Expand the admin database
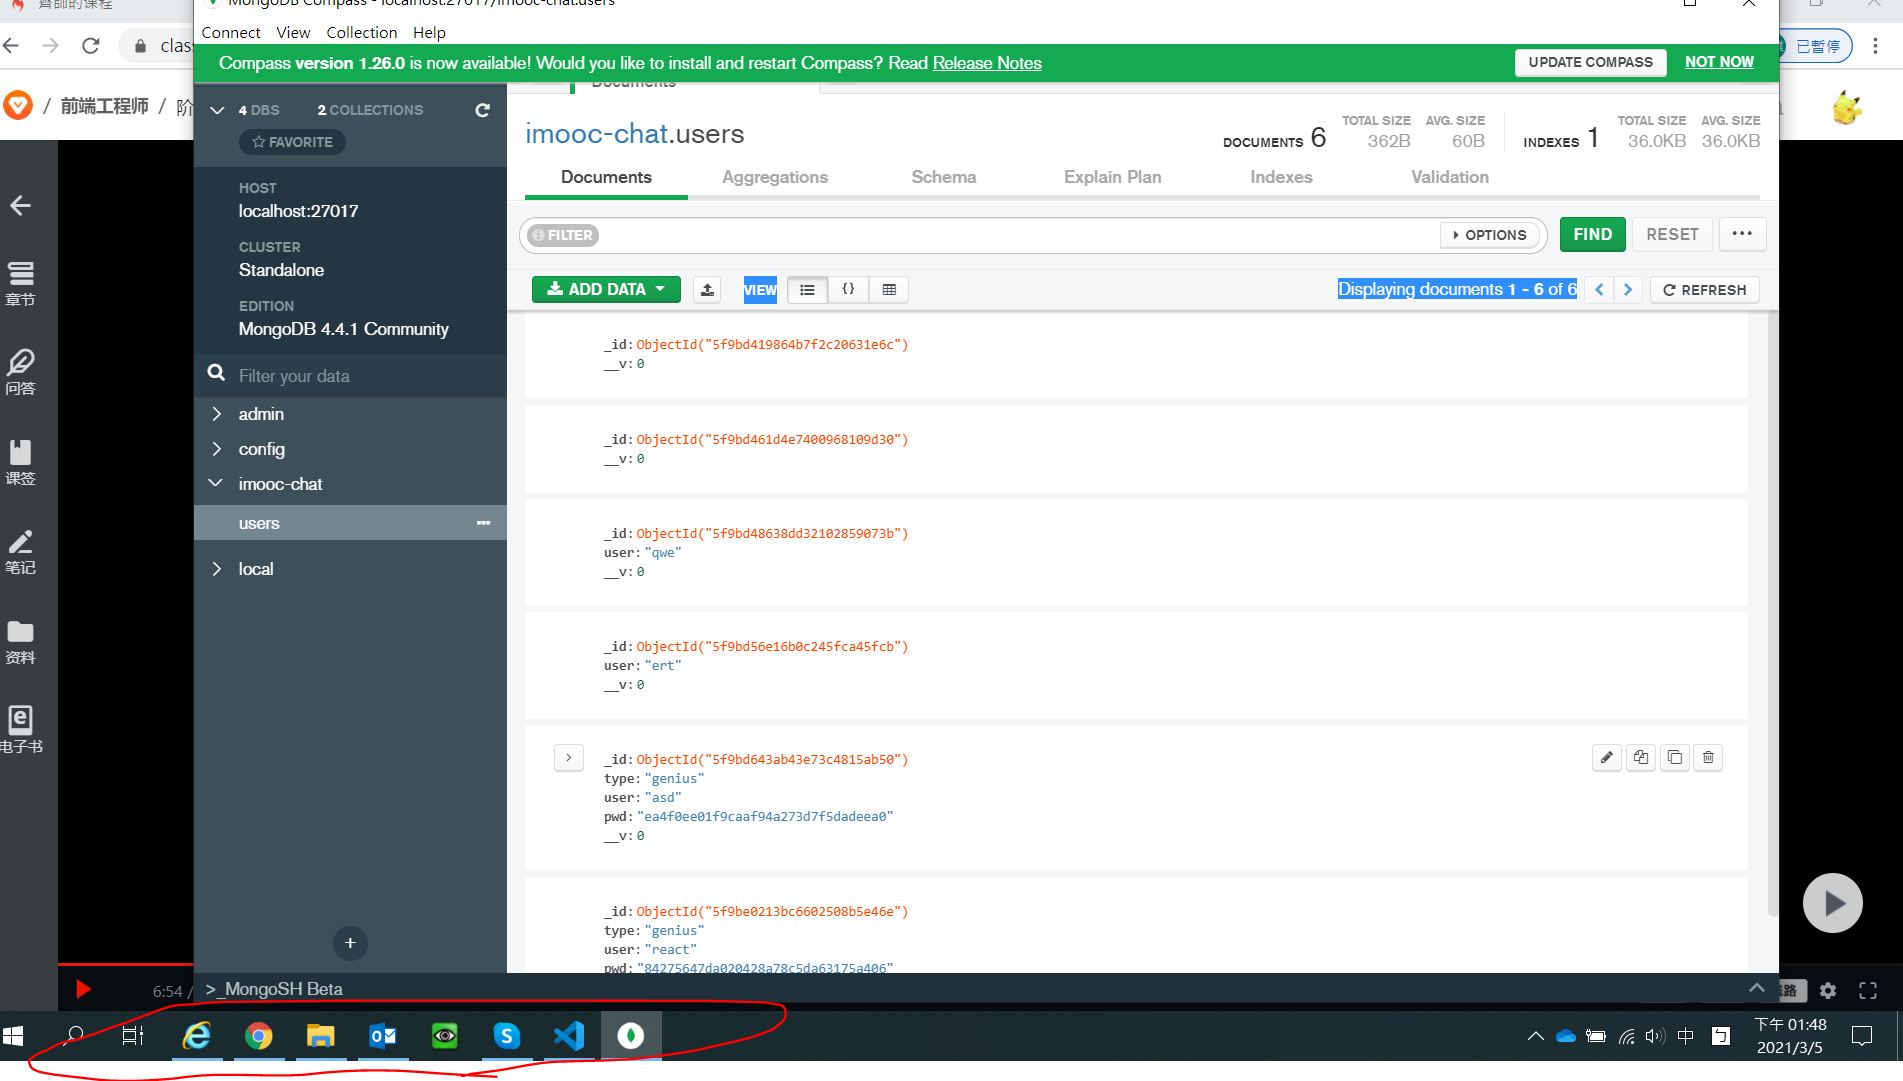This screenshot has width=1903, height=1081. point(216,414)
